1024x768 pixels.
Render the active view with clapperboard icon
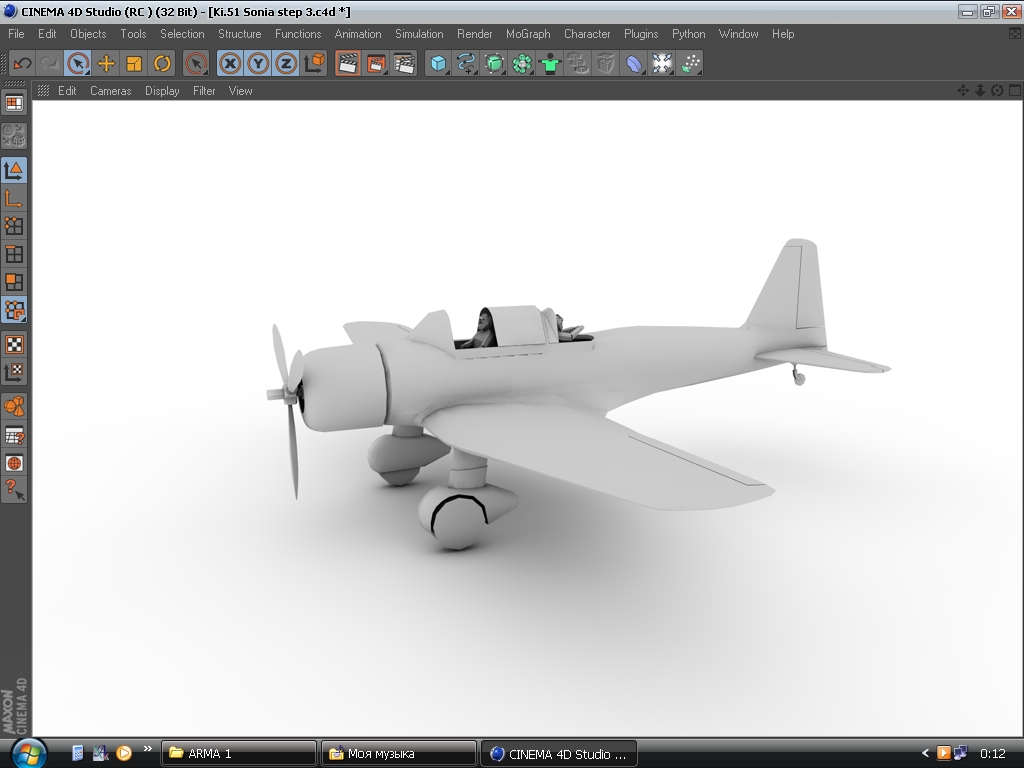pyautogui.click(x=348, y=64)
